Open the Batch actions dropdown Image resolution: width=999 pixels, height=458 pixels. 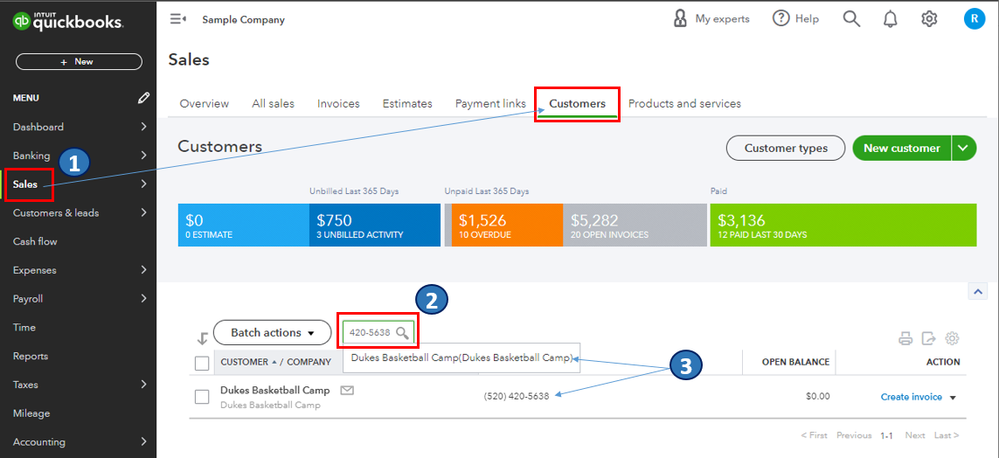tap(271, 332)
